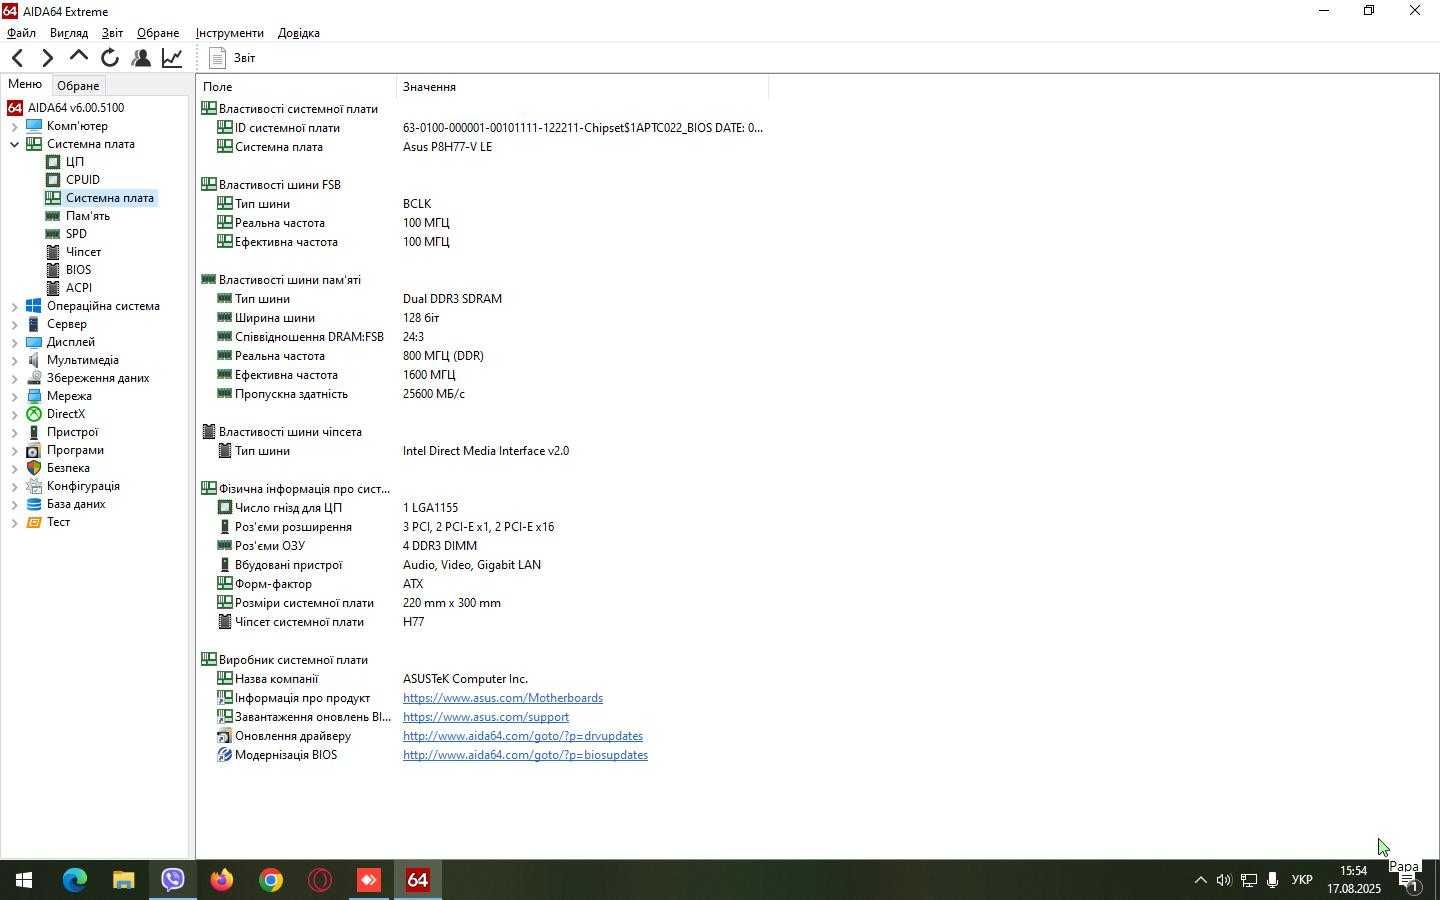Open the asus.com/support BIOS download link
This screenshot has height=900, width=1440.
coord(486,717)
